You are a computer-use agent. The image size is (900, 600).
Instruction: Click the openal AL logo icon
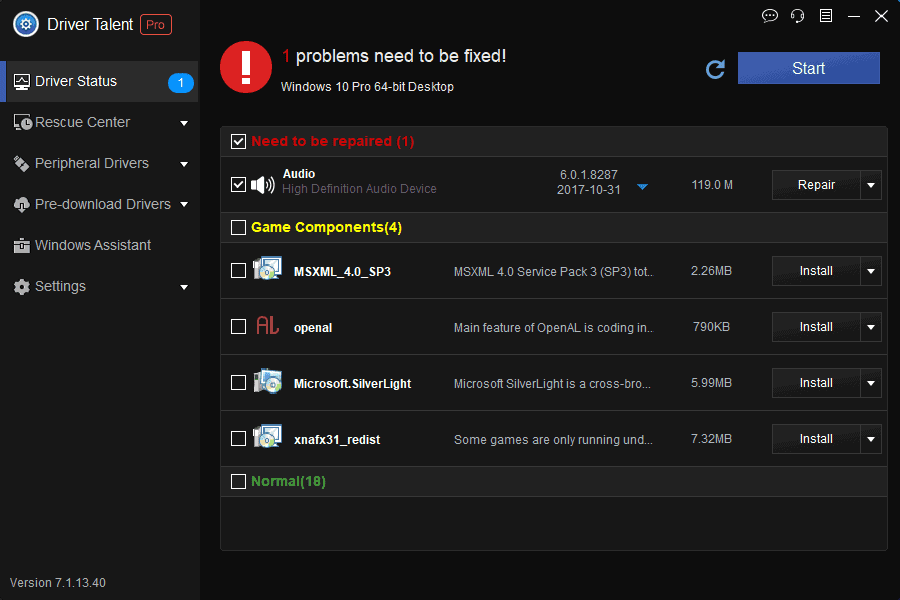[267, 326]
